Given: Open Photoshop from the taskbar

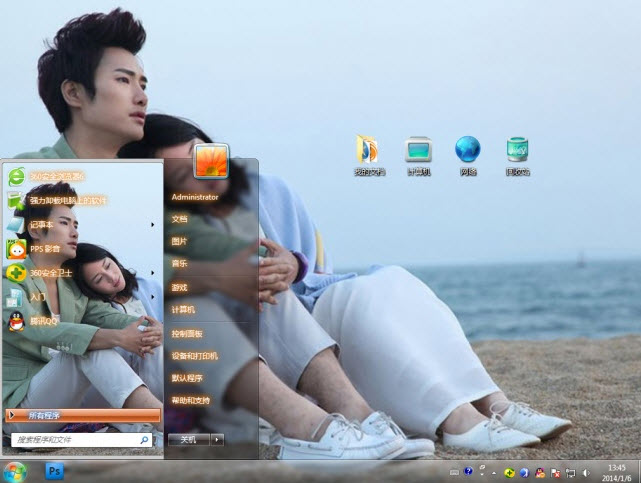Looking at the screenshot, I should tap(54, 472).
